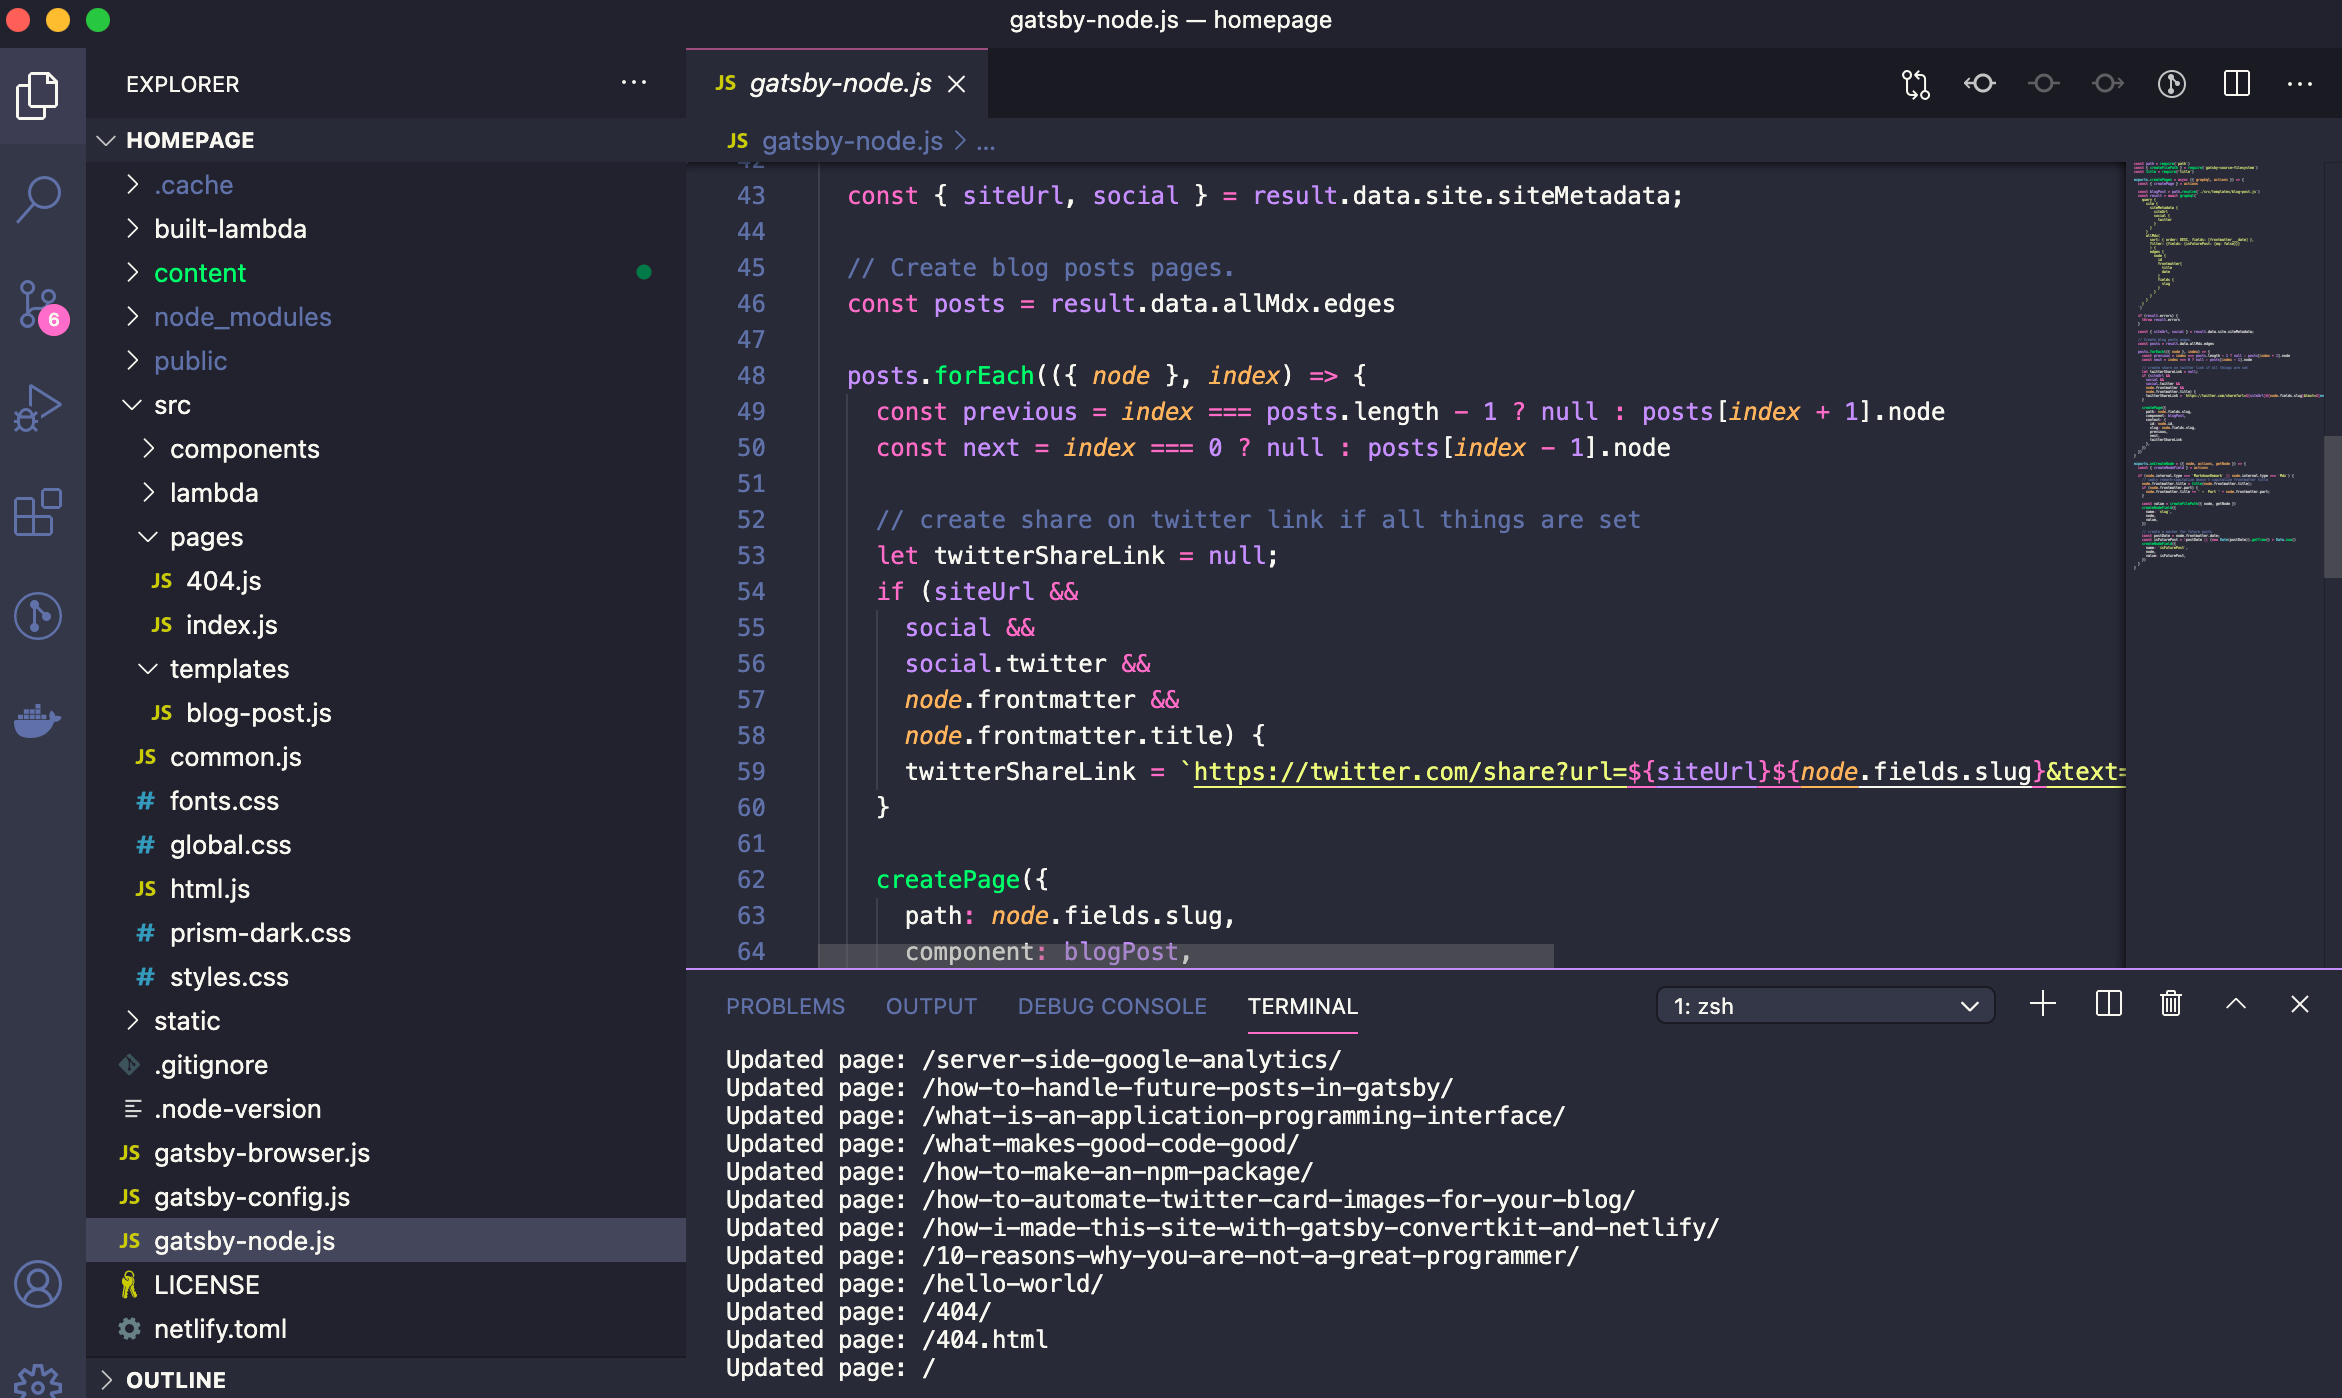Switch to the DEBUG CONSOLE tab

(x=1112, y=1006)
